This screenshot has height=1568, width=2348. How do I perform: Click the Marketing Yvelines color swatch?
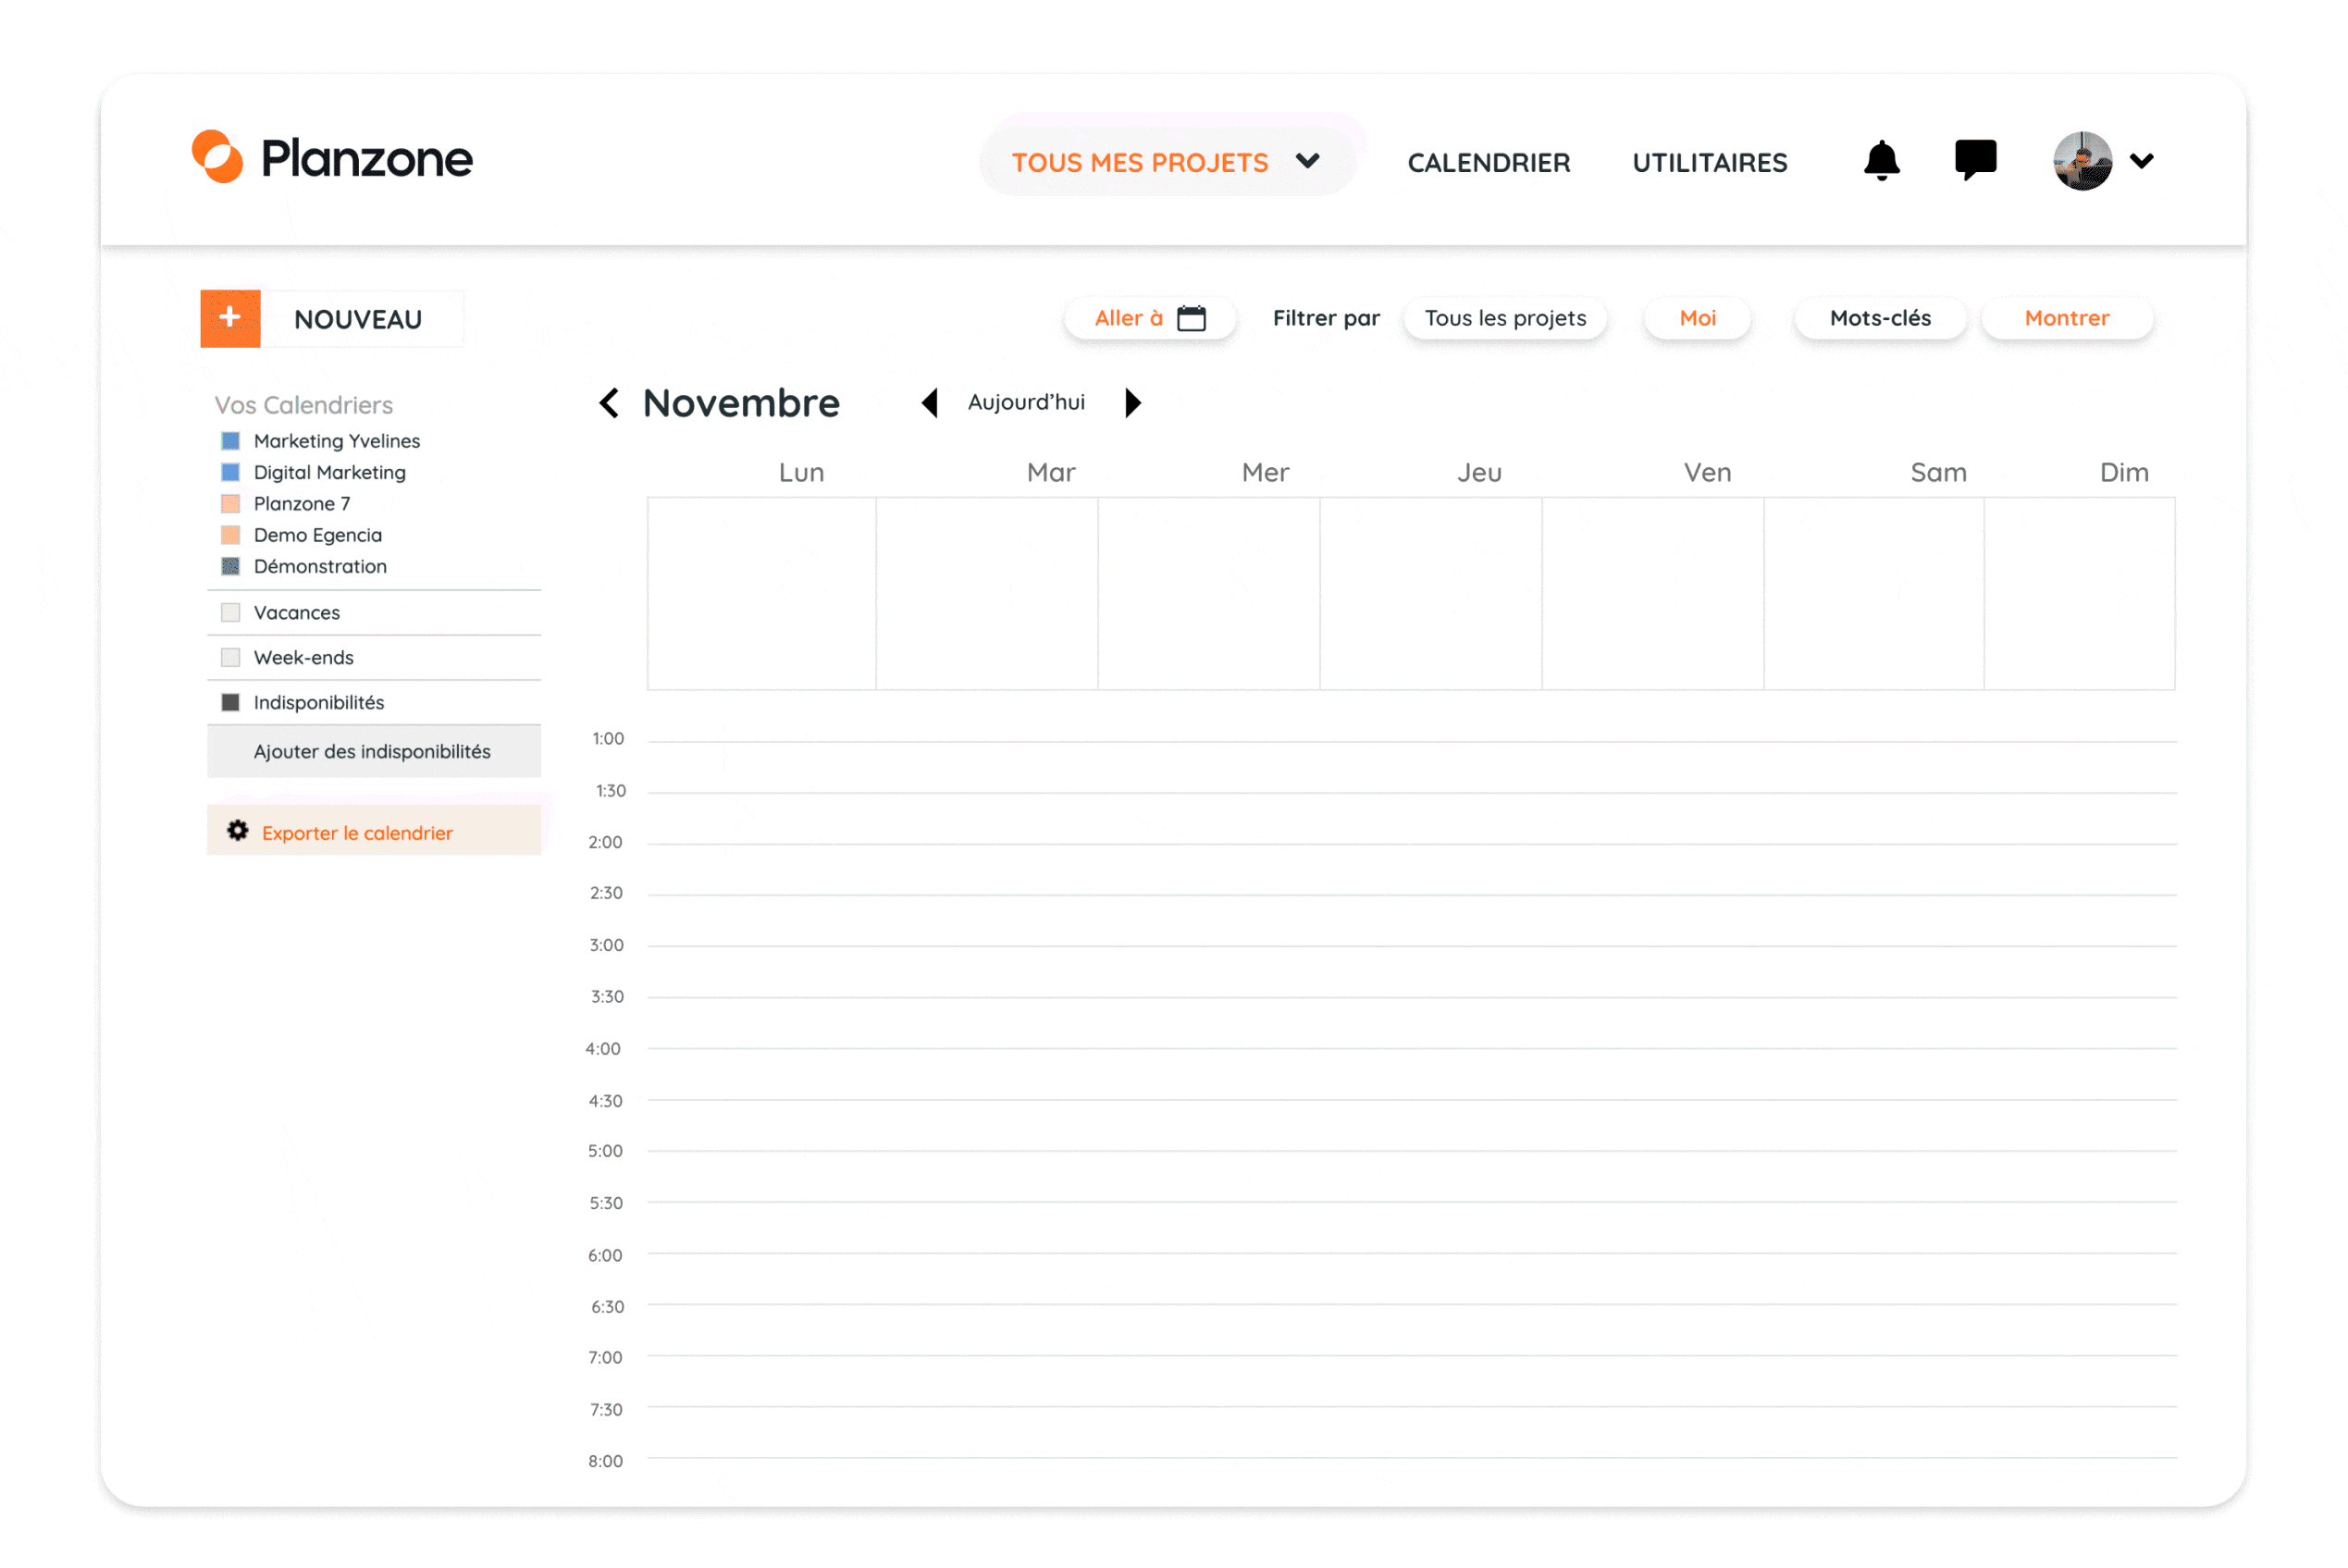[231, 441]
